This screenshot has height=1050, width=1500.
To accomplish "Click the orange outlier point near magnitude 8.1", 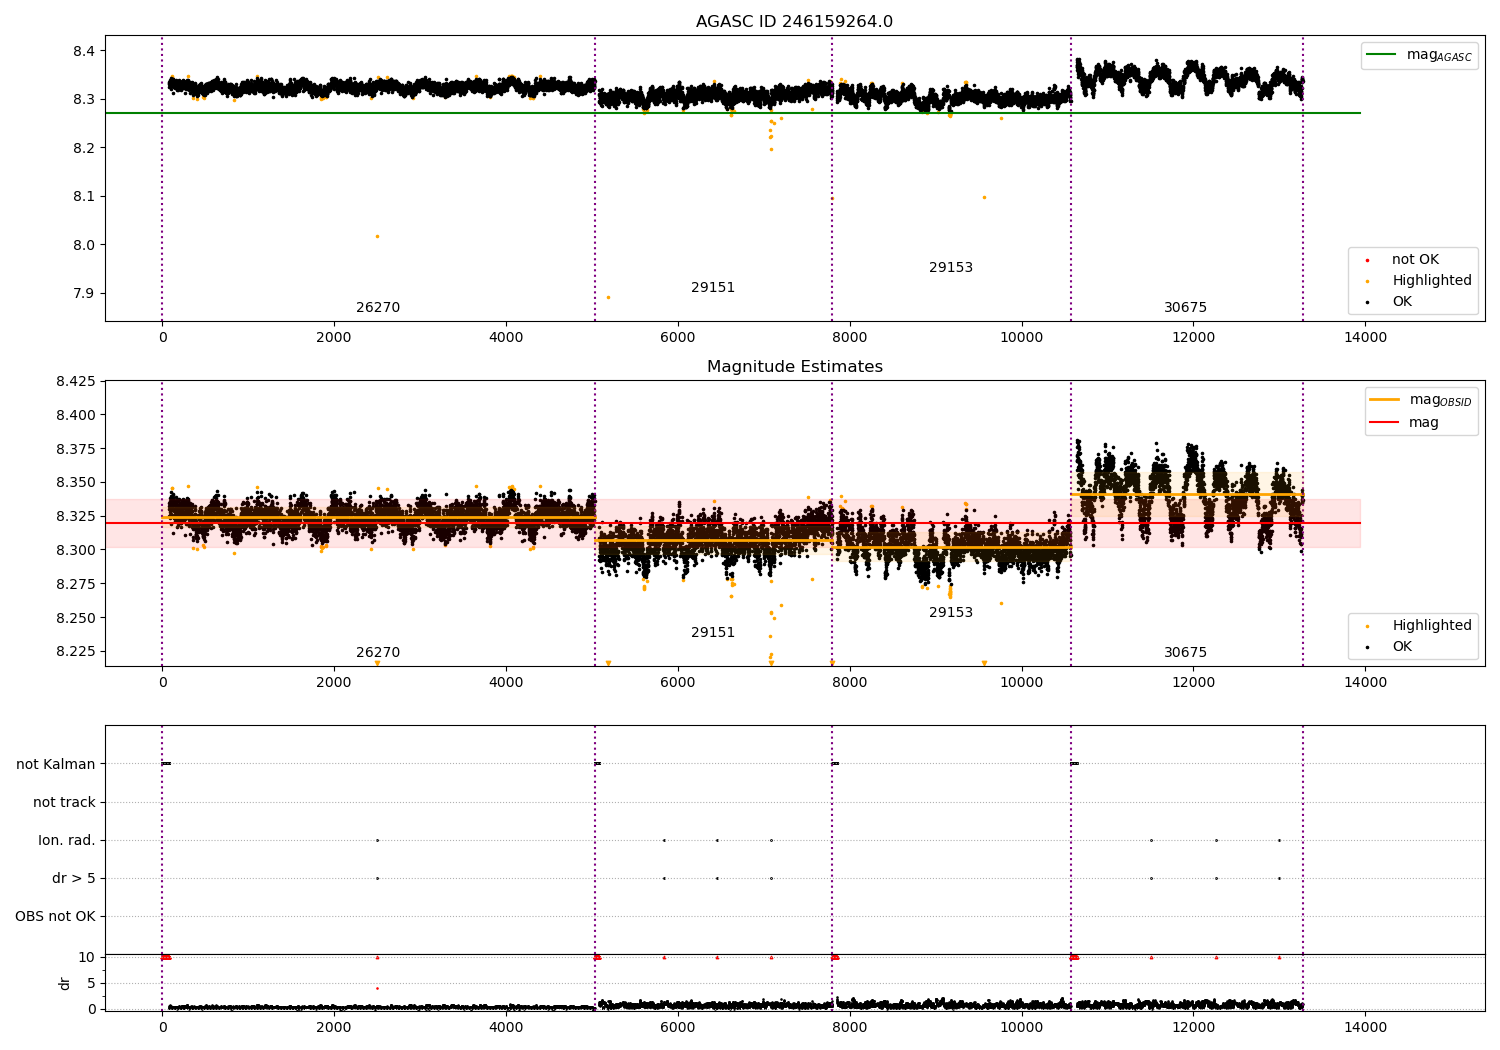I will click(x=984, y=197).
